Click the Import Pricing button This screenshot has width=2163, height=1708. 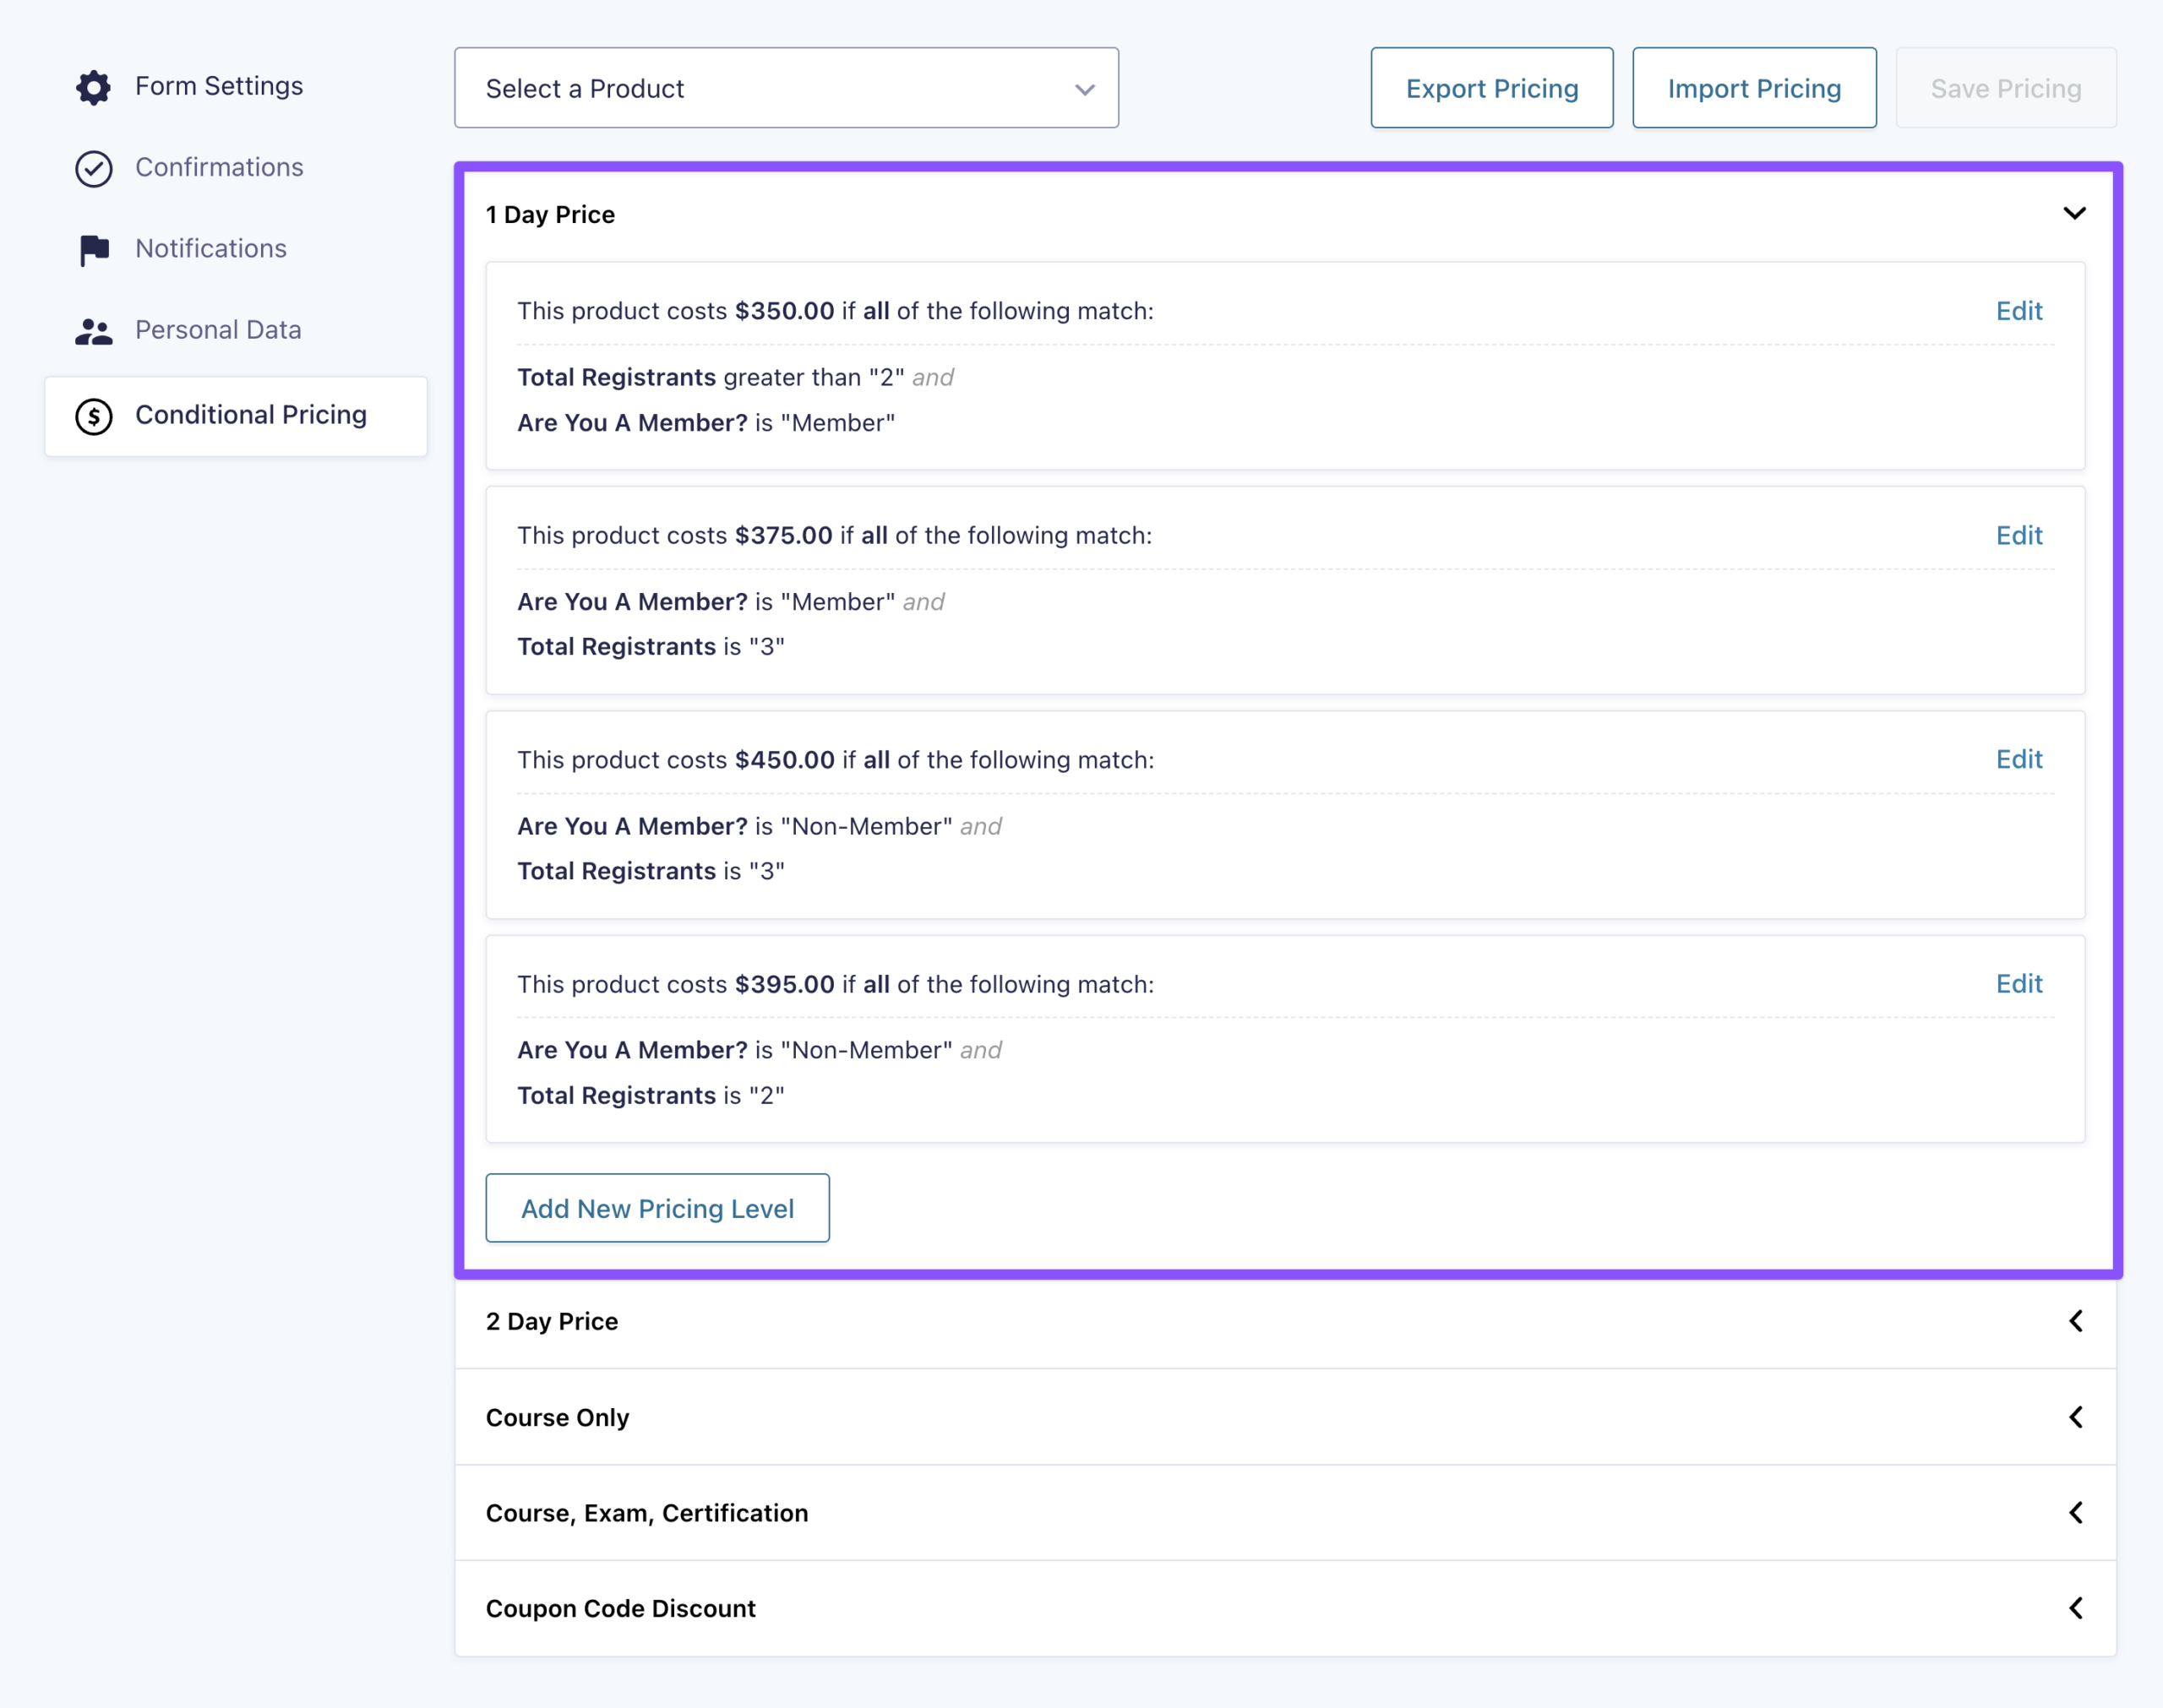[x=1753, y=88]
